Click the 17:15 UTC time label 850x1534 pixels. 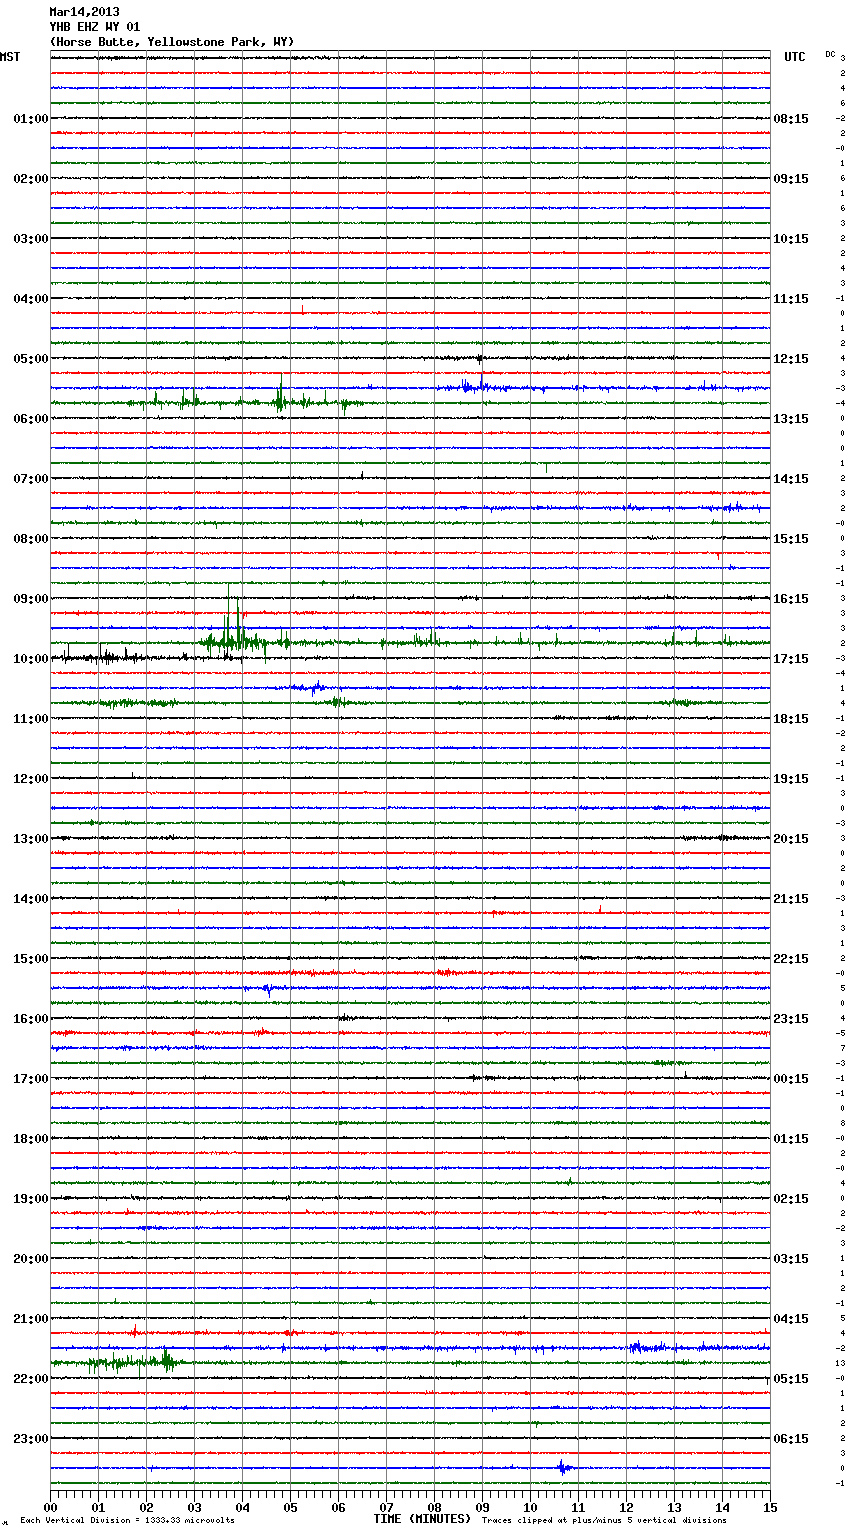coord(791,659)
